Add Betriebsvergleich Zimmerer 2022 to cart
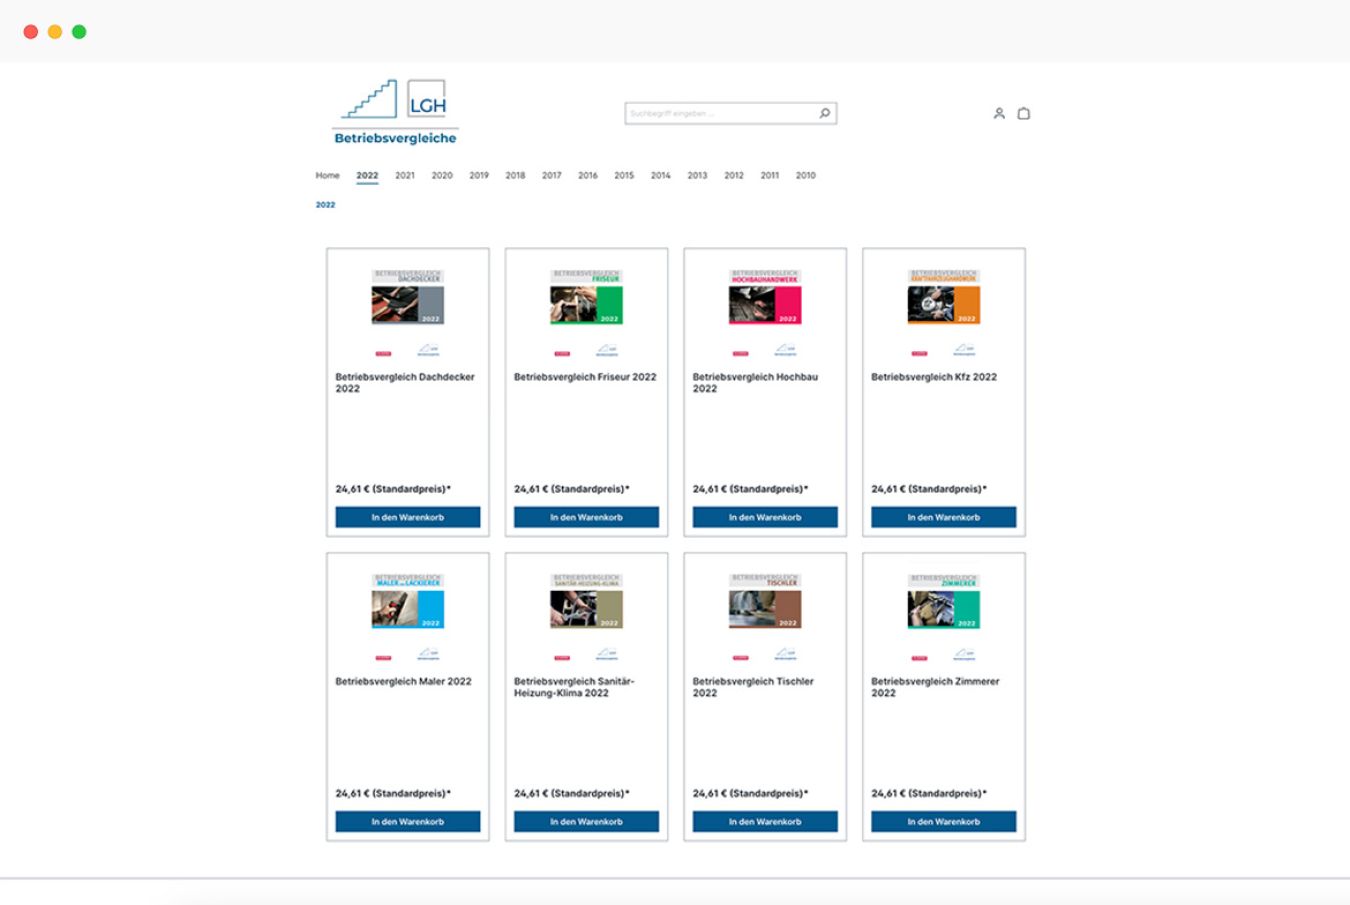1350x905 pixels. tap(943, 821)
